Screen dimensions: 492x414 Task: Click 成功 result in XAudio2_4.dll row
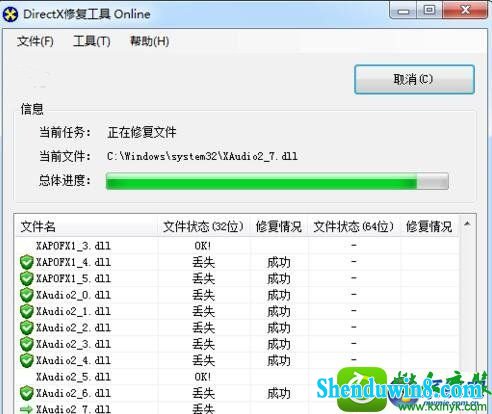pos(279,360)
